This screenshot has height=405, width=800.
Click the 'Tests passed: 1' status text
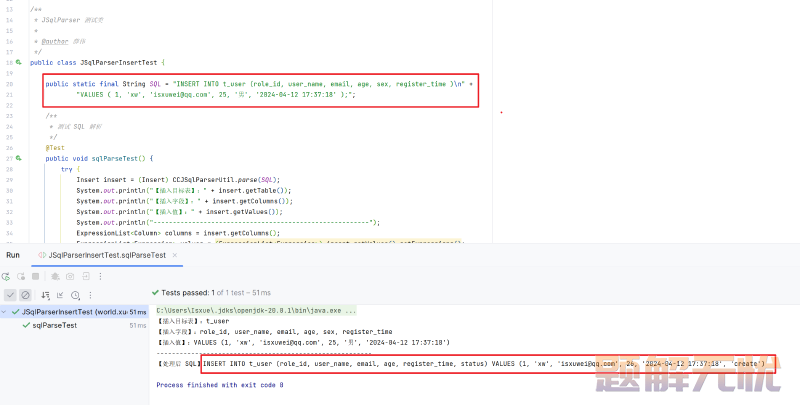click(186, 293)
